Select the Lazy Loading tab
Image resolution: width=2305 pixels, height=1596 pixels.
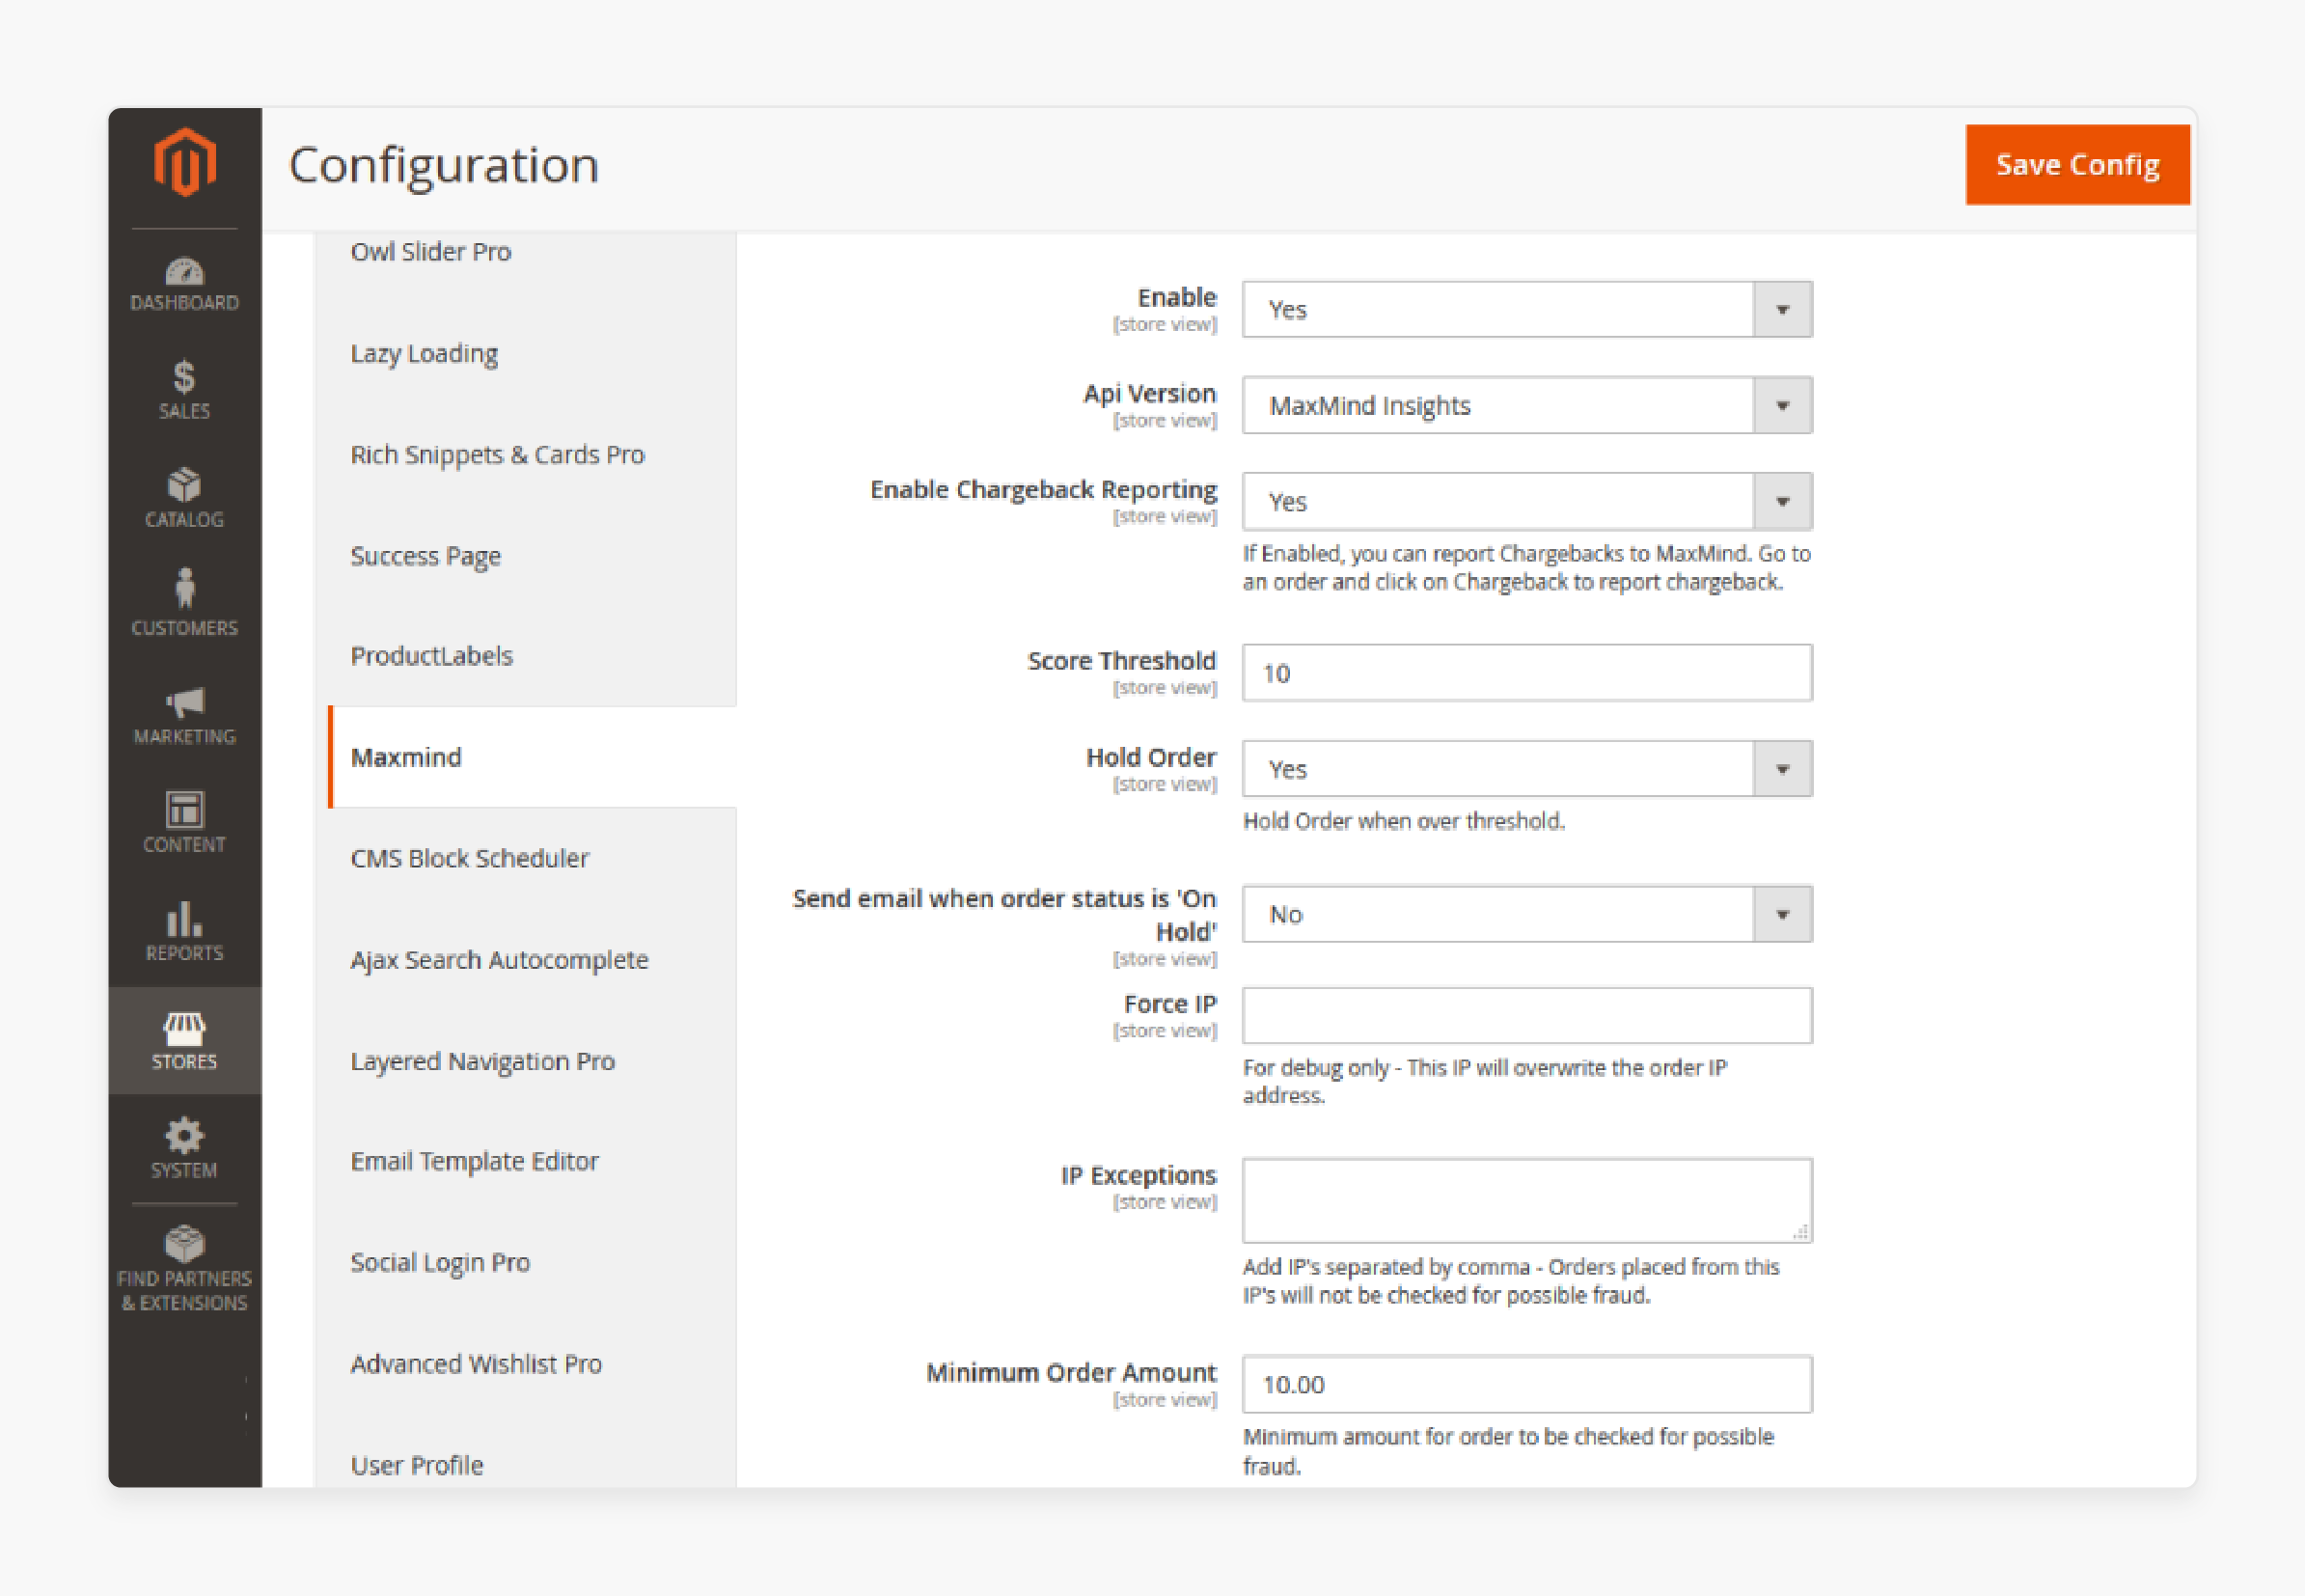424,353
